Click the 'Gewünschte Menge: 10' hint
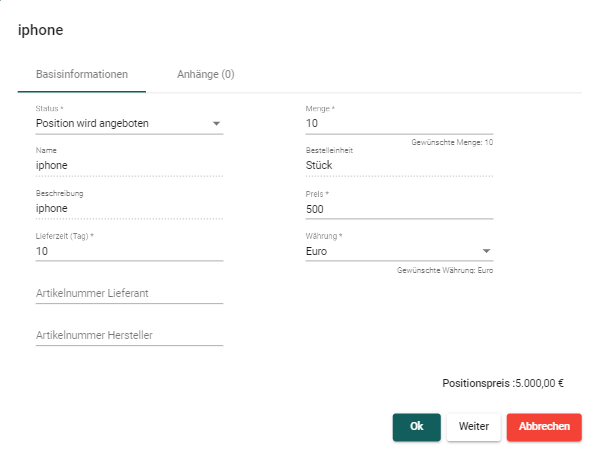The height and width of the screenshot is (451, 597). (452, 142)
